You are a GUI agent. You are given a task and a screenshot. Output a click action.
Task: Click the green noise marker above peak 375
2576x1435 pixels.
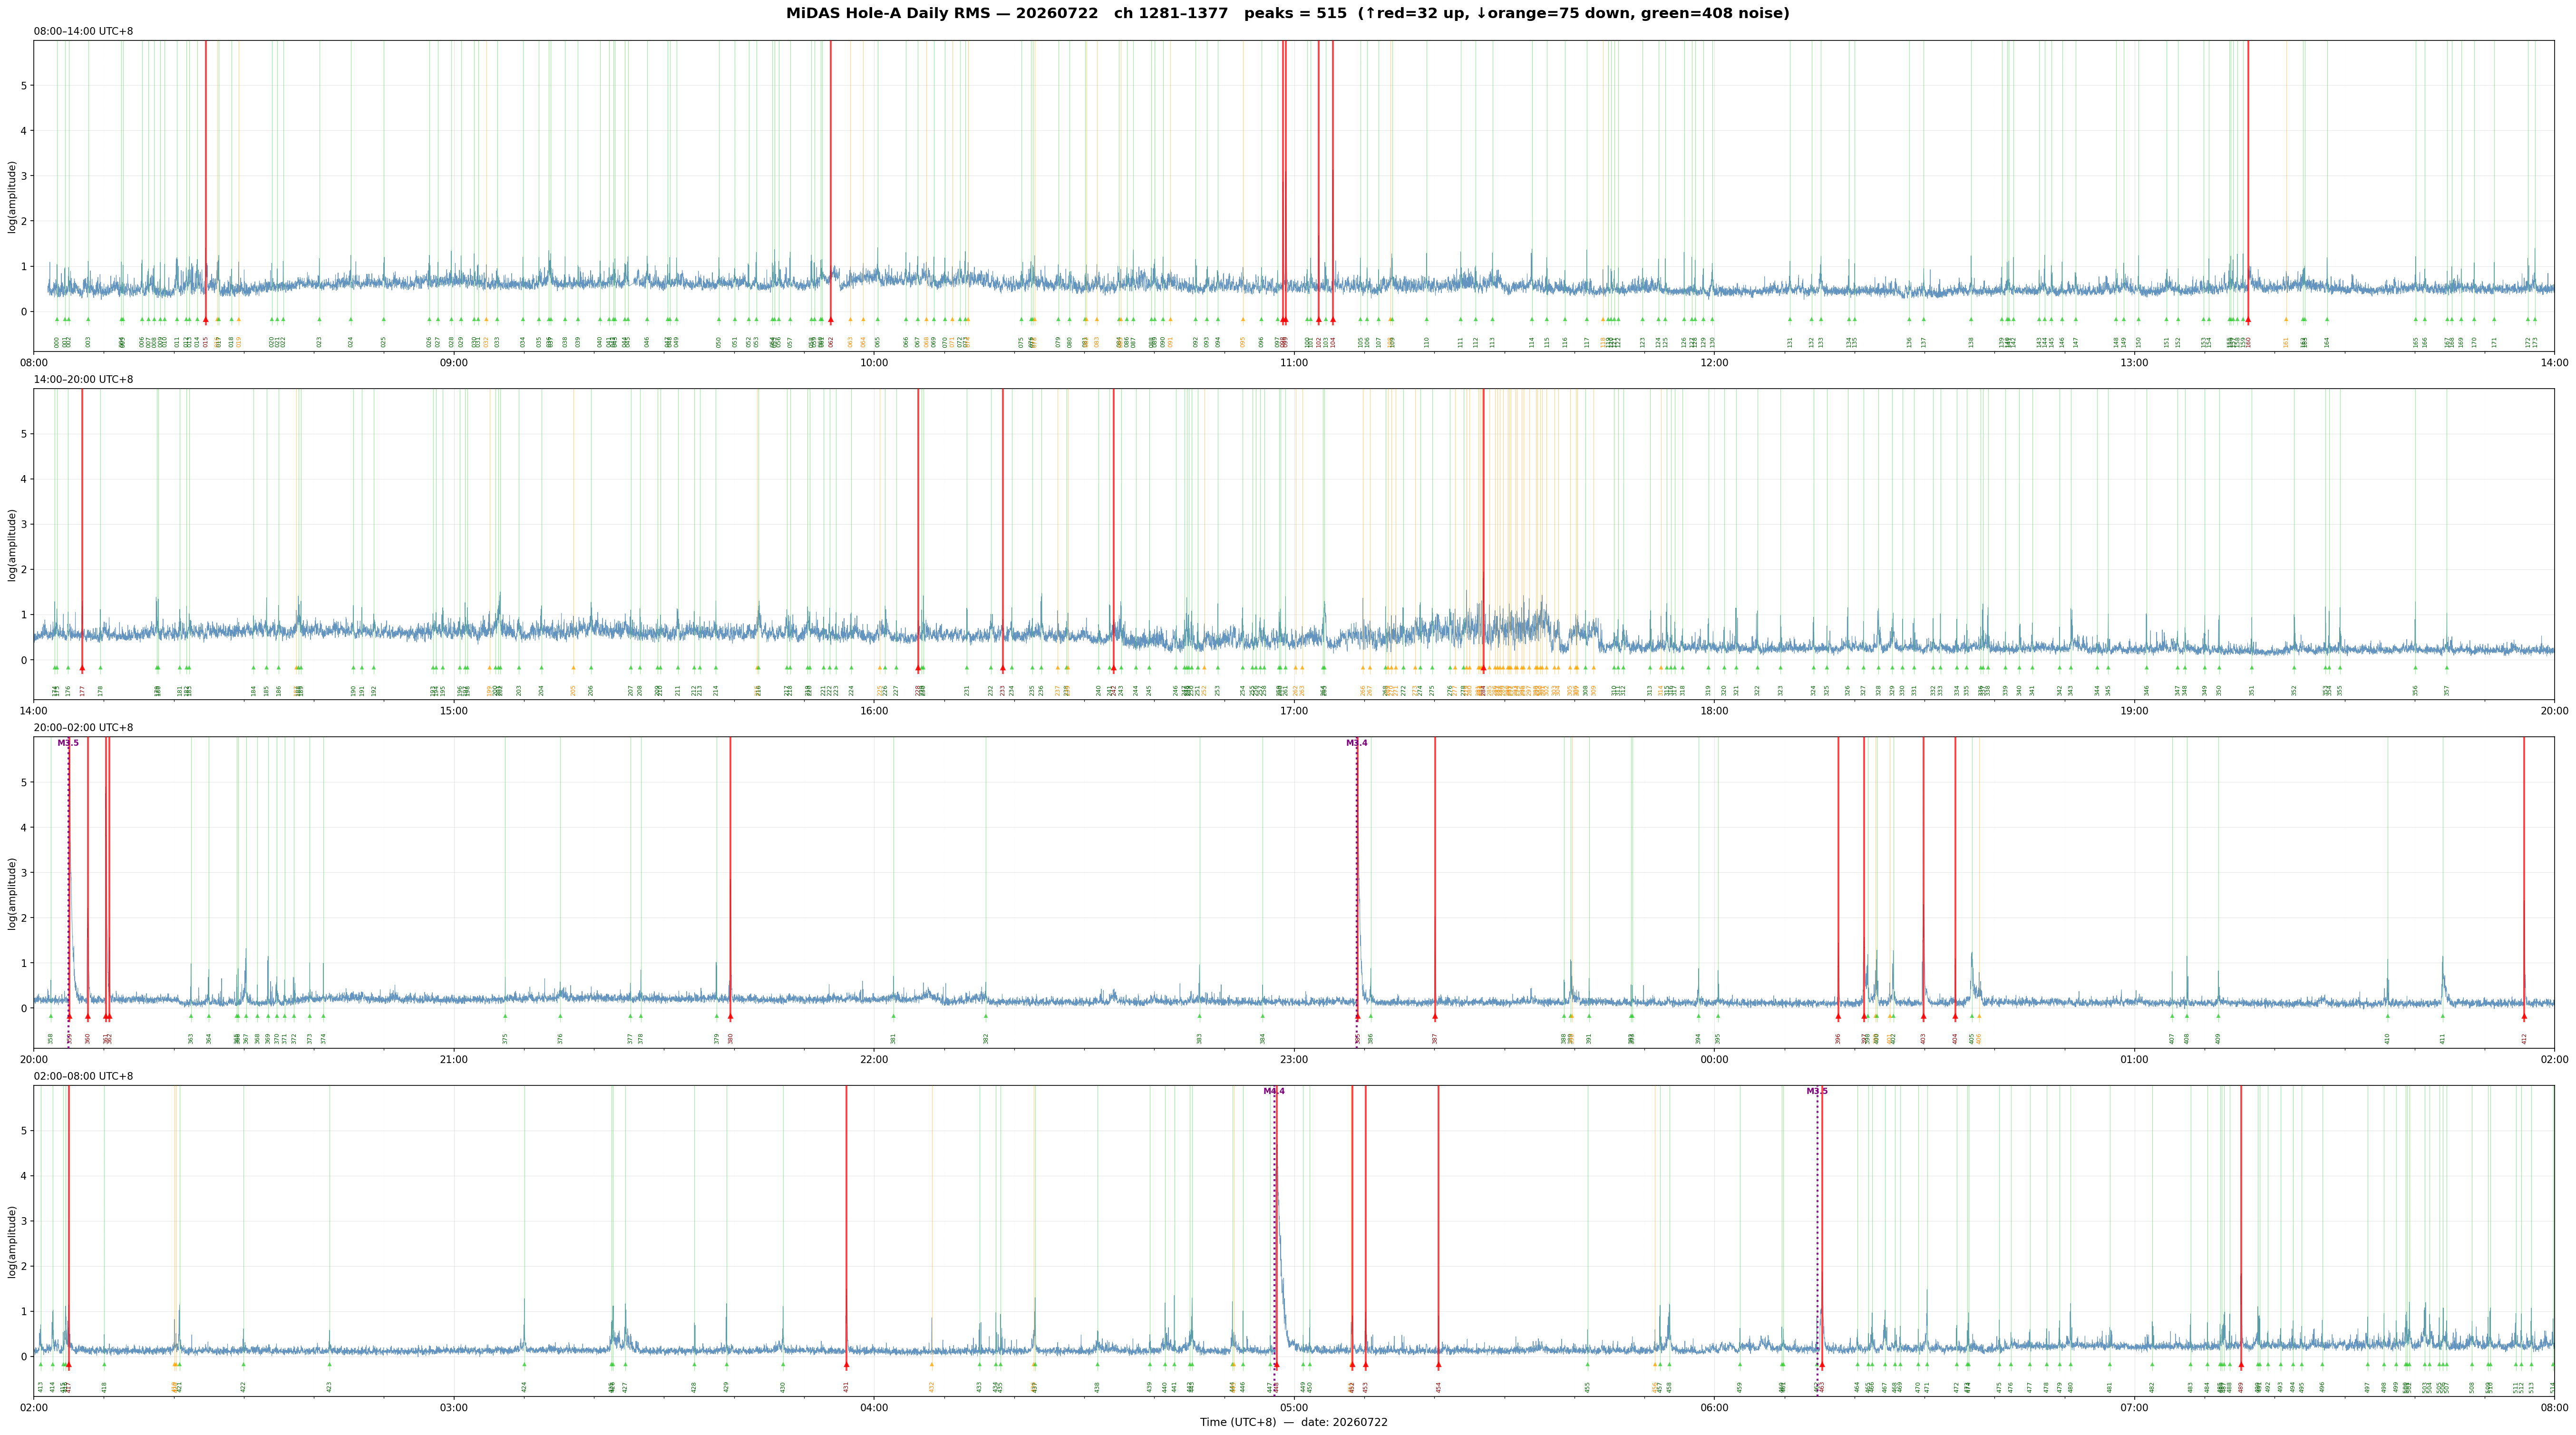point(505,1016)
